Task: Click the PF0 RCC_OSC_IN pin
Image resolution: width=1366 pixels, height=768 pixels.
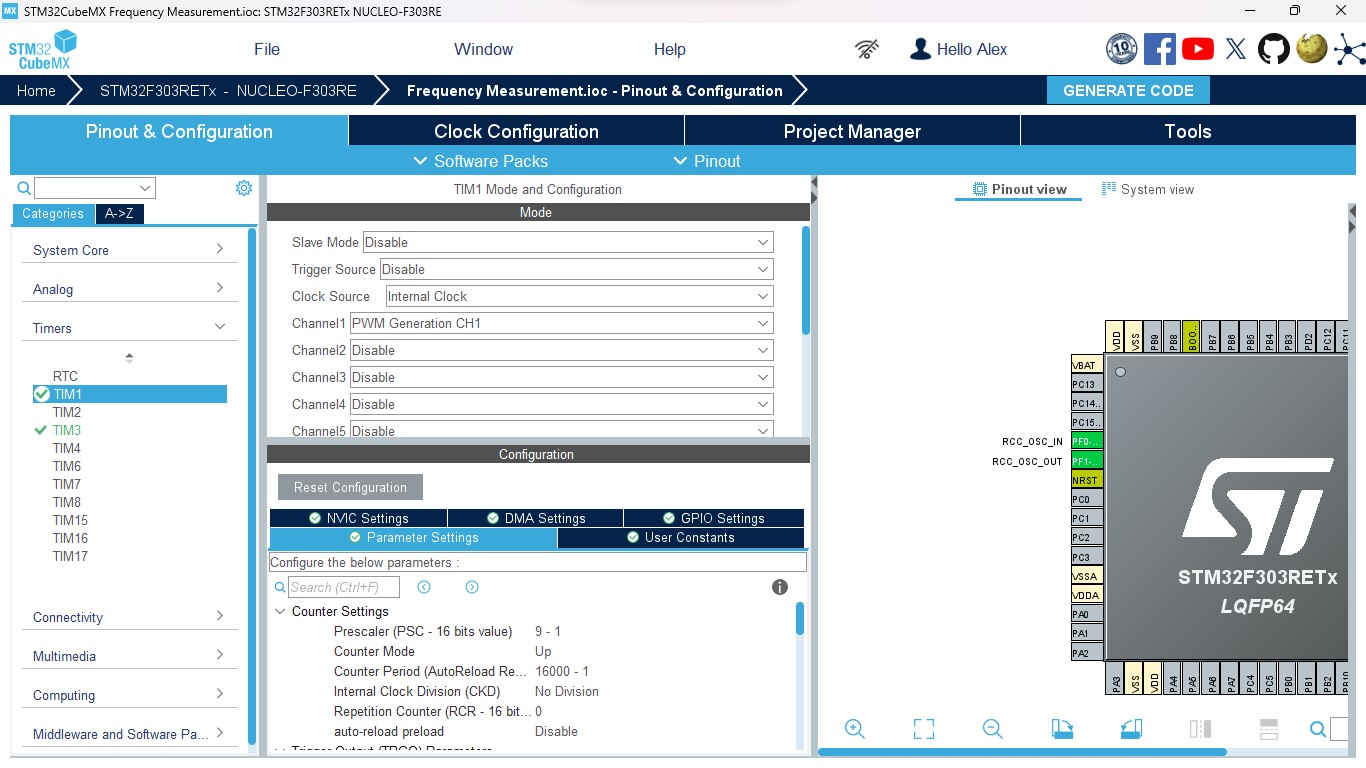Action: (1087, 441)
